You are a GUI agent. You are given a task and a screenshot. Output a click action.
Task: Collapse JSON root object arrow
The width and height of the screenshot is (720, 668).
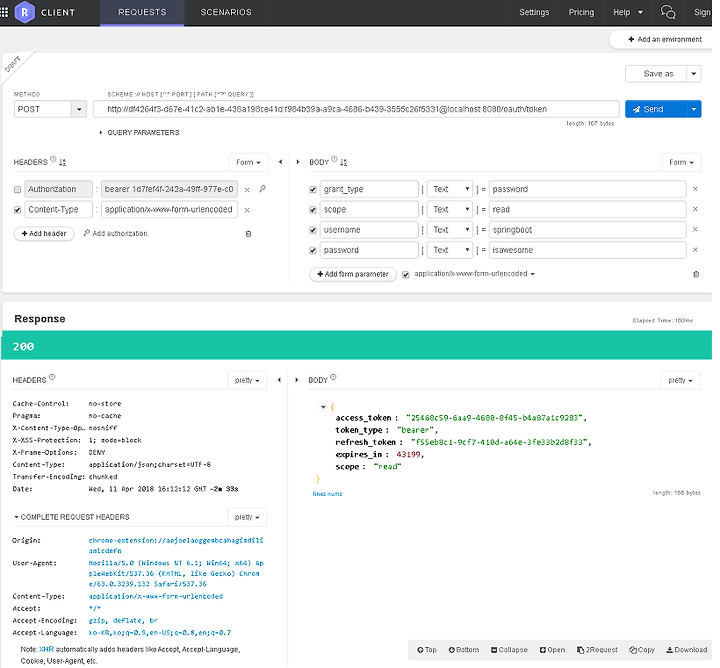(x=323, y=407)
